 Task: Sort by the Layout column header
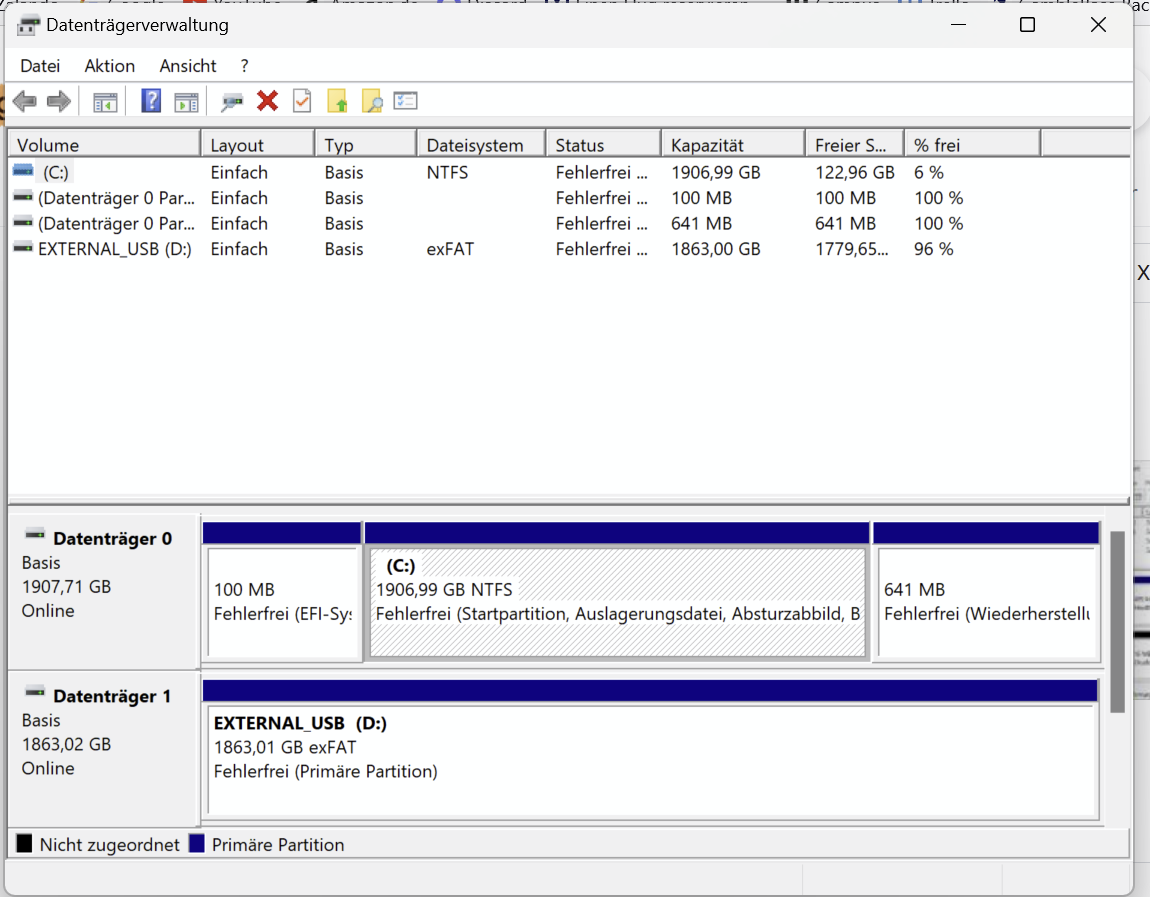click(257, 144)
